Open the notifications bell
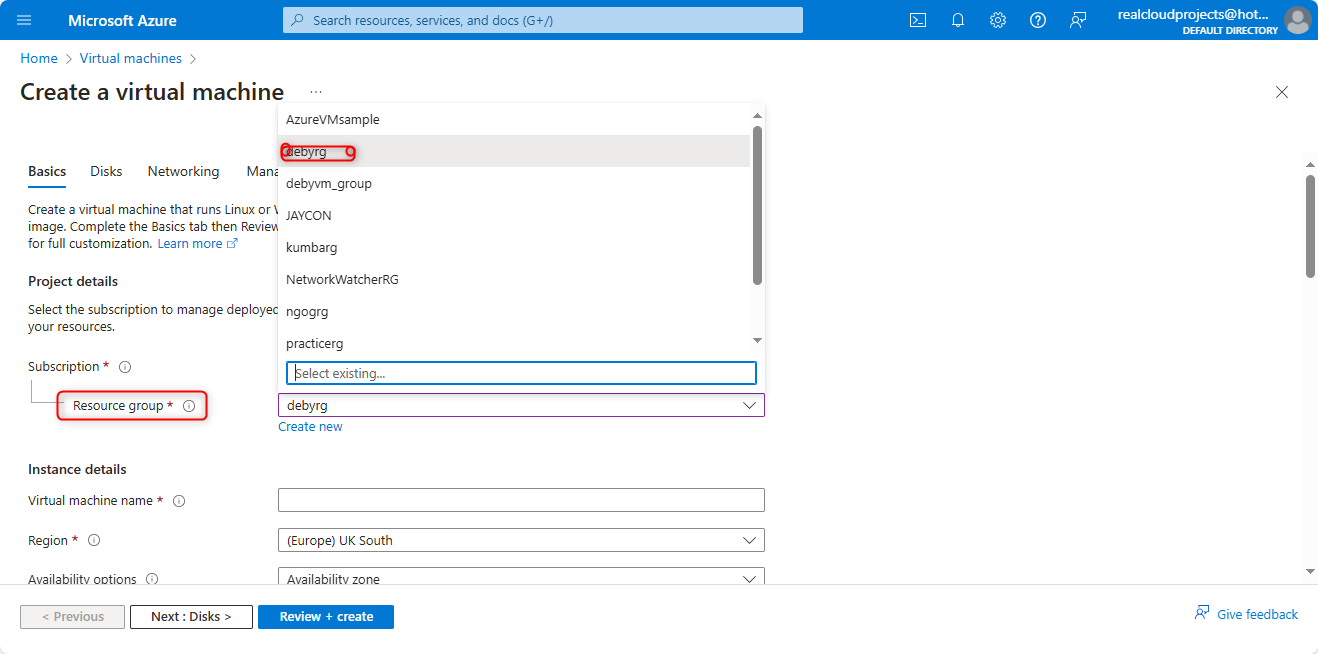The width and height of the screenshot is (1318, 654). click(957, 20)
